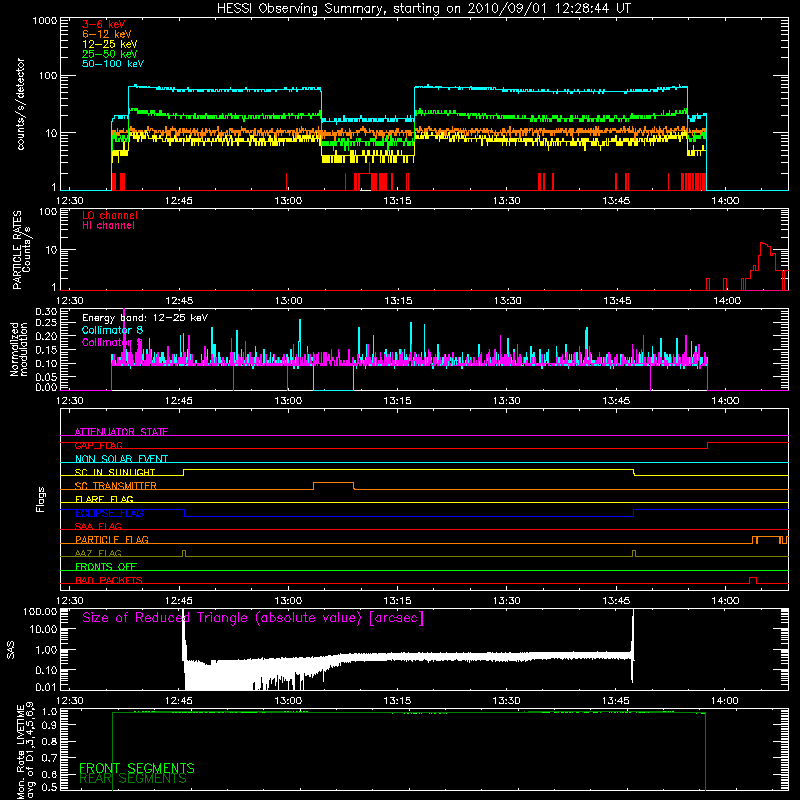The height and width of the screenshot is (800, 800).
Task: Click the SAS axis label
Action: coord(11,650)
